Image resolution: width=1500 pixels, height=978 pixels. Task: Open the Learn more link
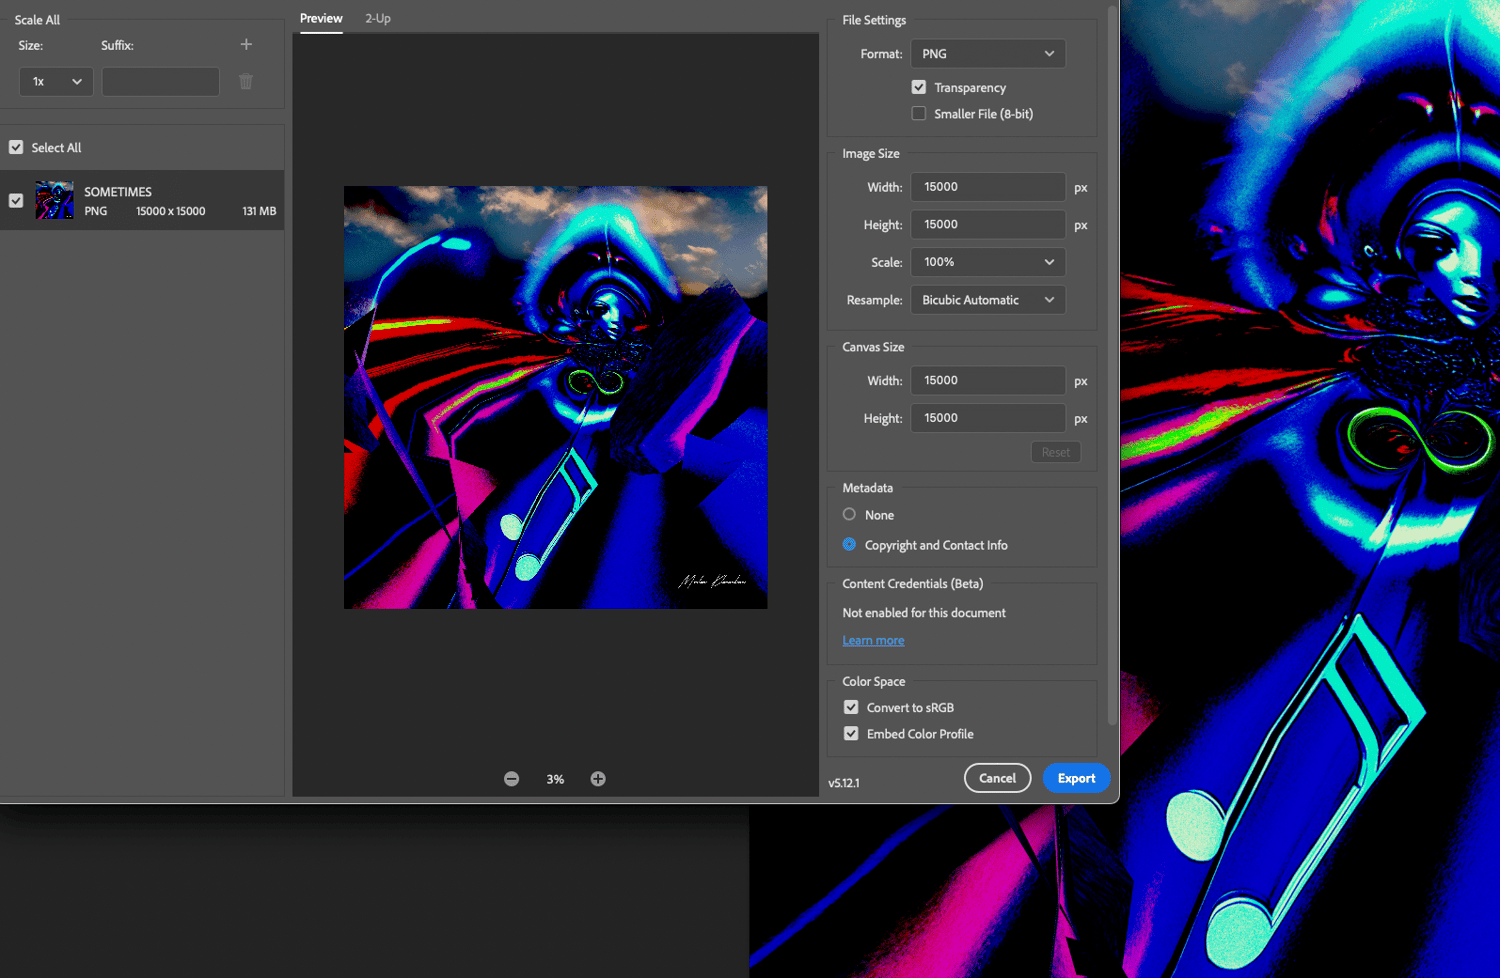pyautogui.click(x=873, y=641)
